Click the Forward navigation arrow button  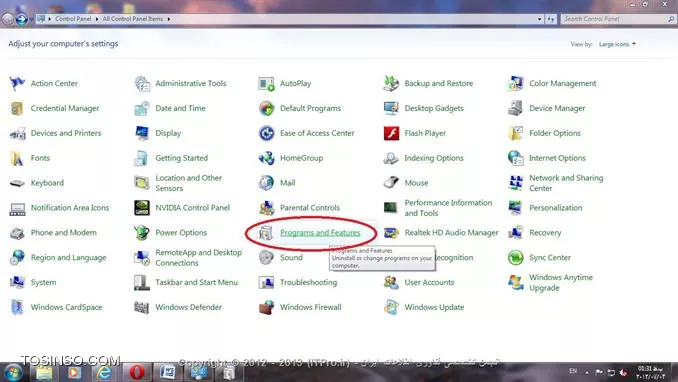point(21,19)
